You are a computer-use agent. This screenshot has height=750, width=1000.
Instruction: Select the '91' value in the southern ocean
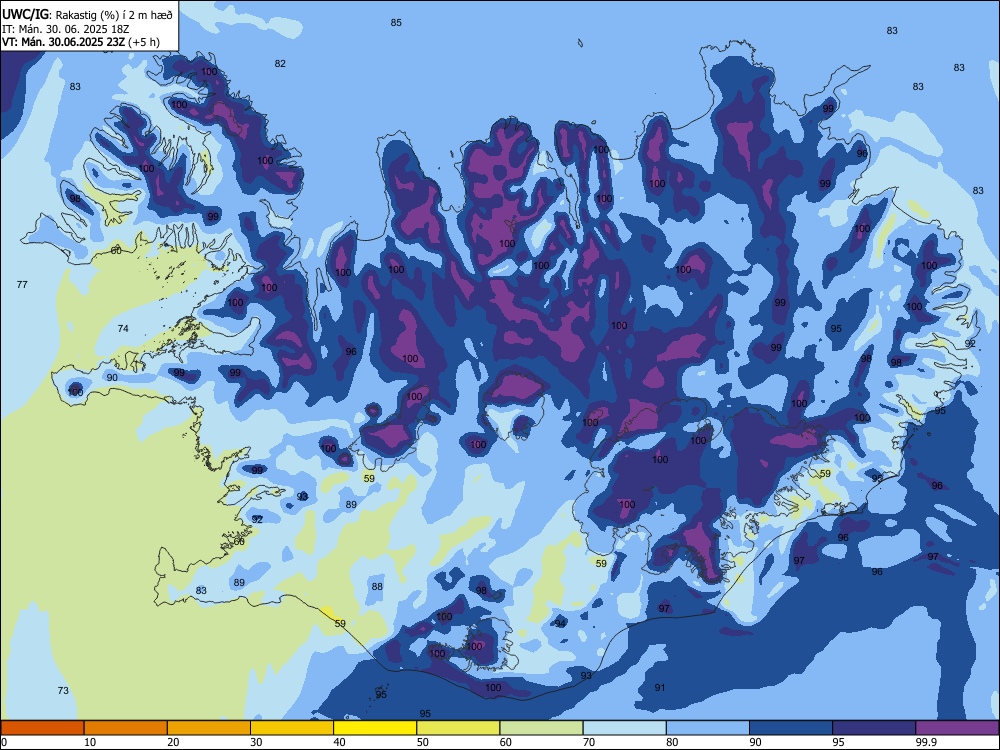click(660, 687)
